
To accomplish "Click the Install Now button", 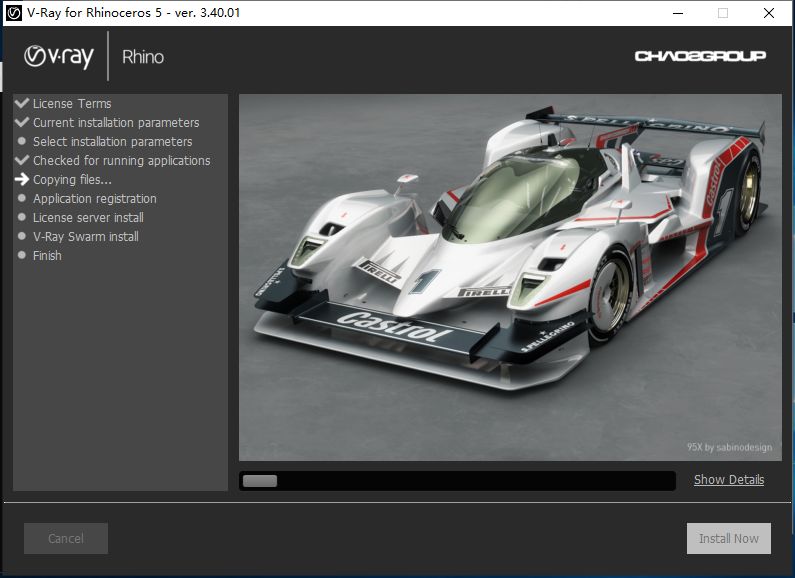I will 729,538.
